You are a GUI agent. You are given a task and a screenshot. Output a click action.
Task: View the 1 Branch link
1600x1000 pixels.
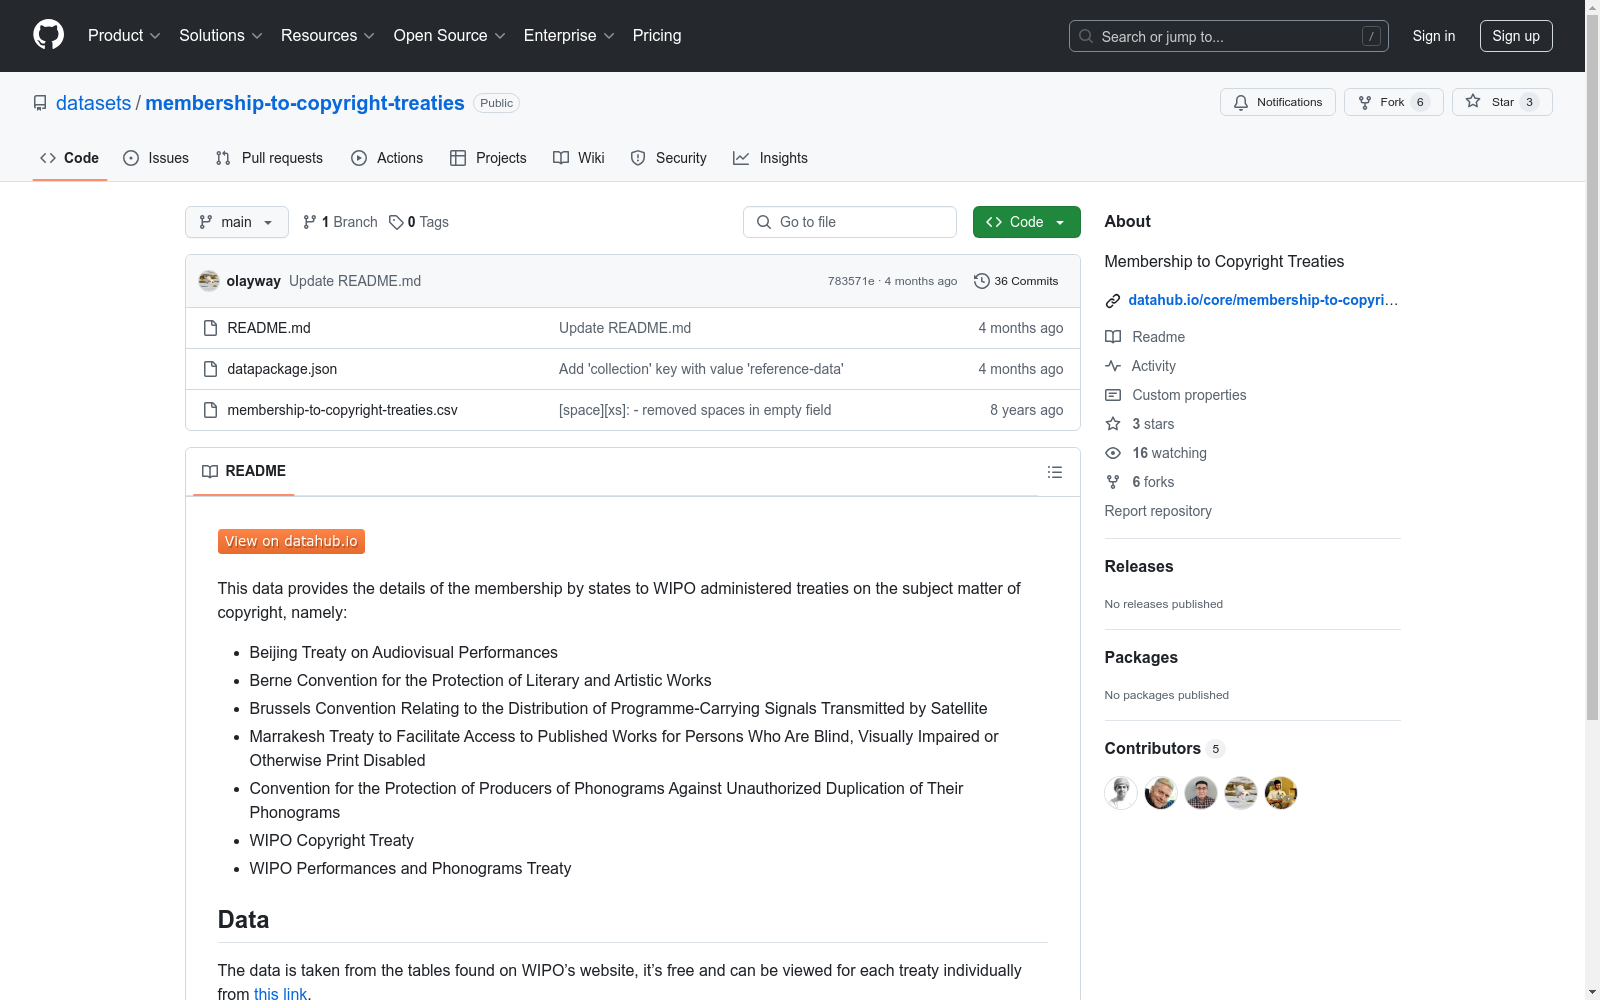(340, 222)
